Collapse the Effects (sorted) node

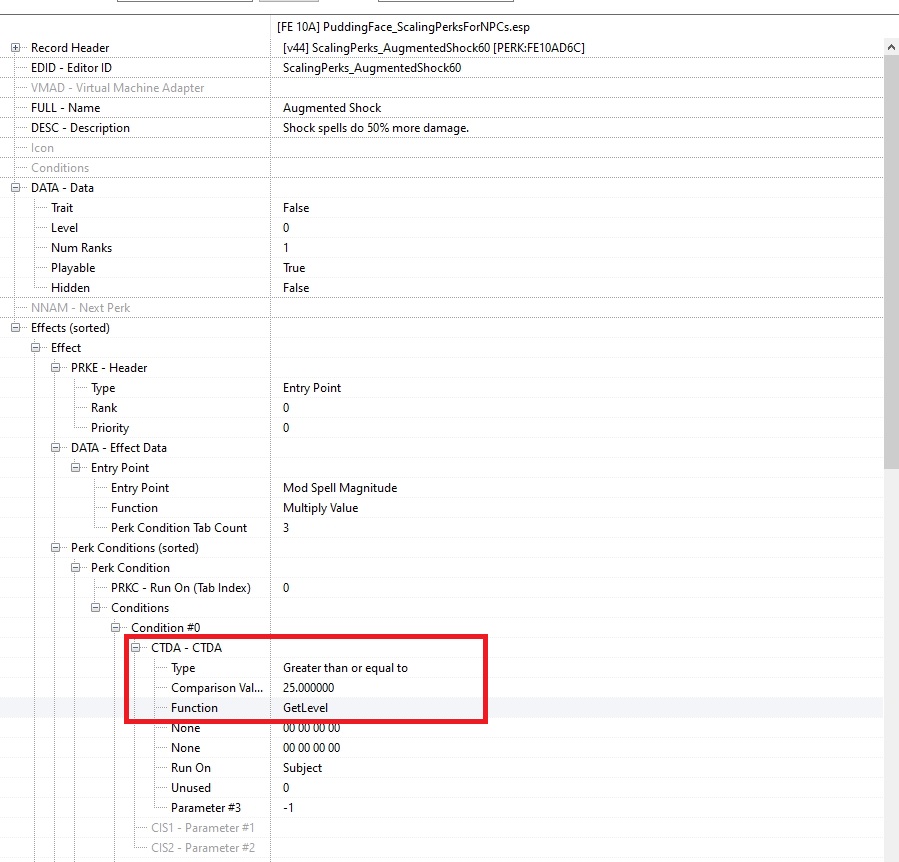pos(15,327)
